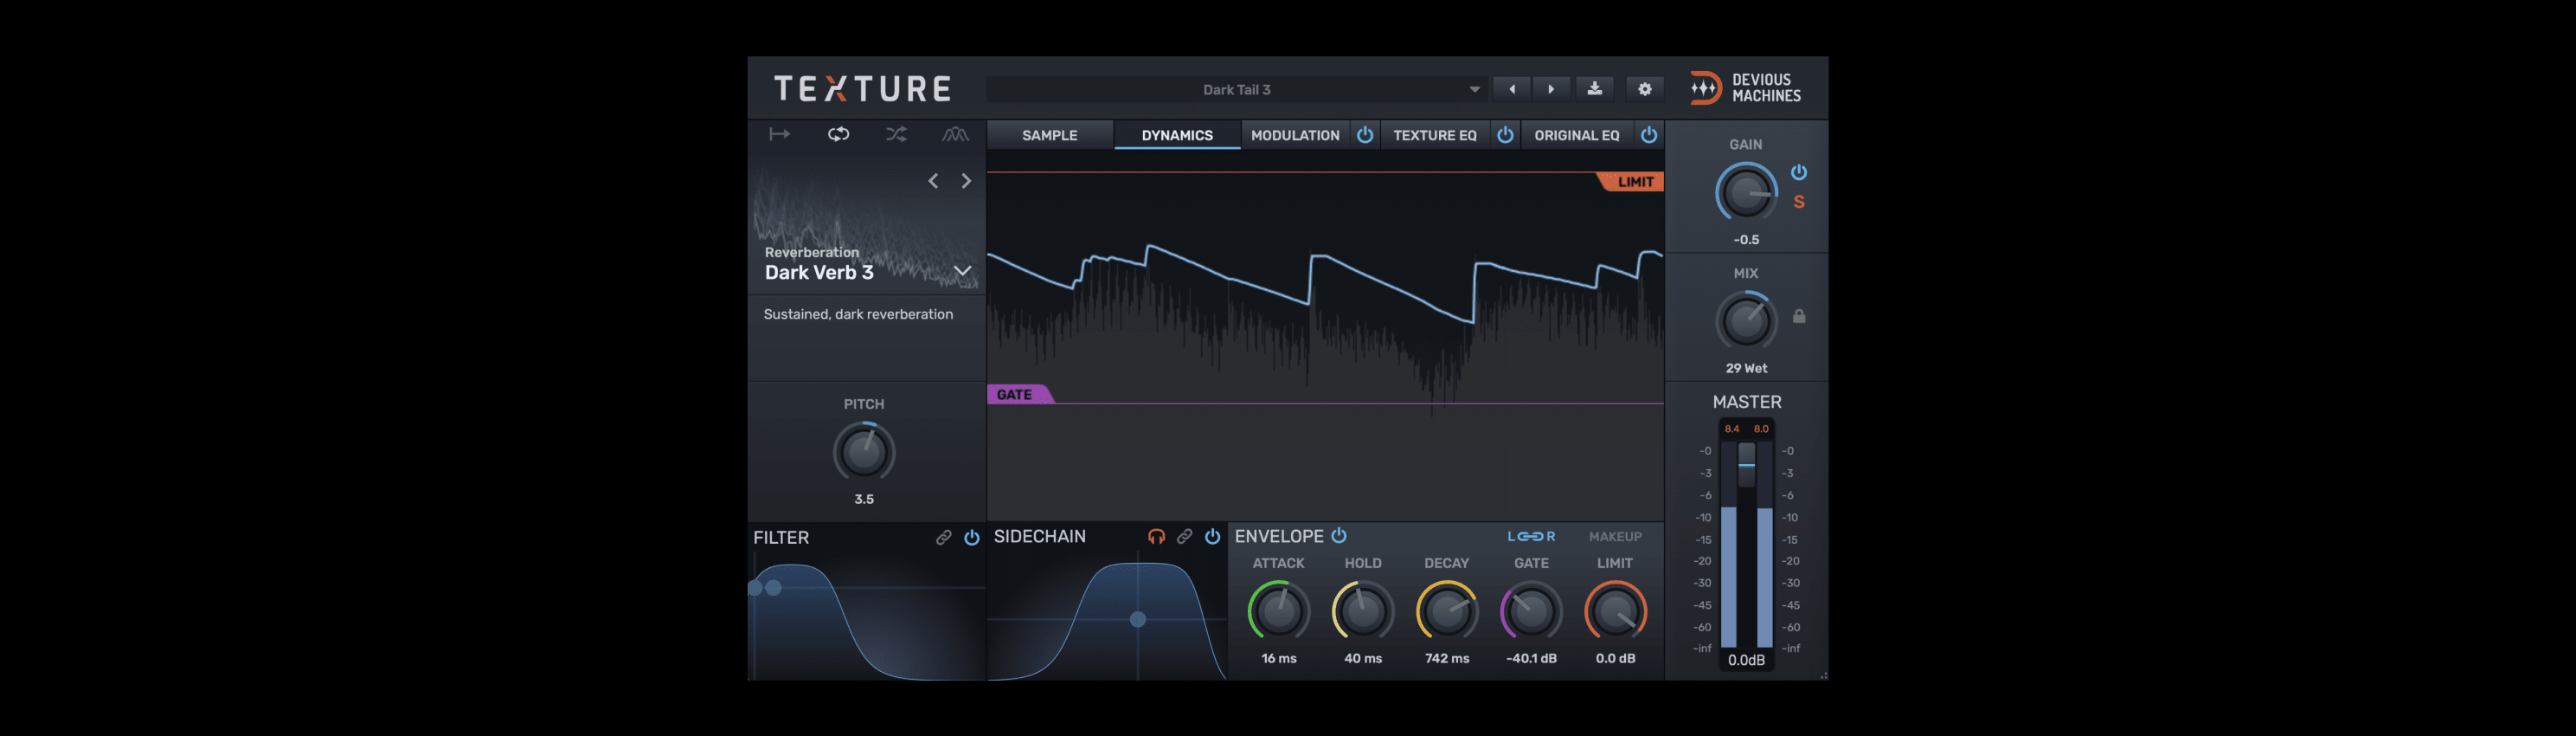The height and width of the screenshot is (736, 2576).
Task: Toggle the Original EQ power button
Action: click(x=1648, y=134)
